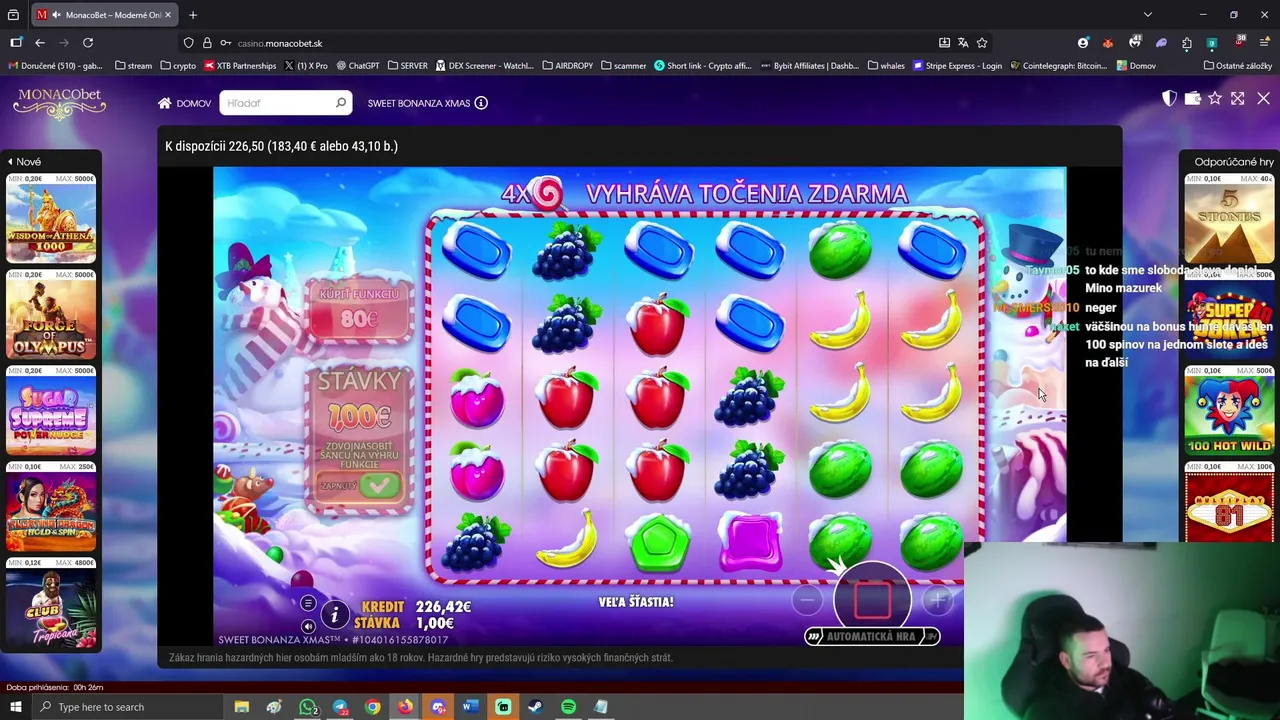Expand Ostatné záložky bookmarks folder
Image resolution: width=1280 pixels, height=720 pixels.
(1238, 66)
